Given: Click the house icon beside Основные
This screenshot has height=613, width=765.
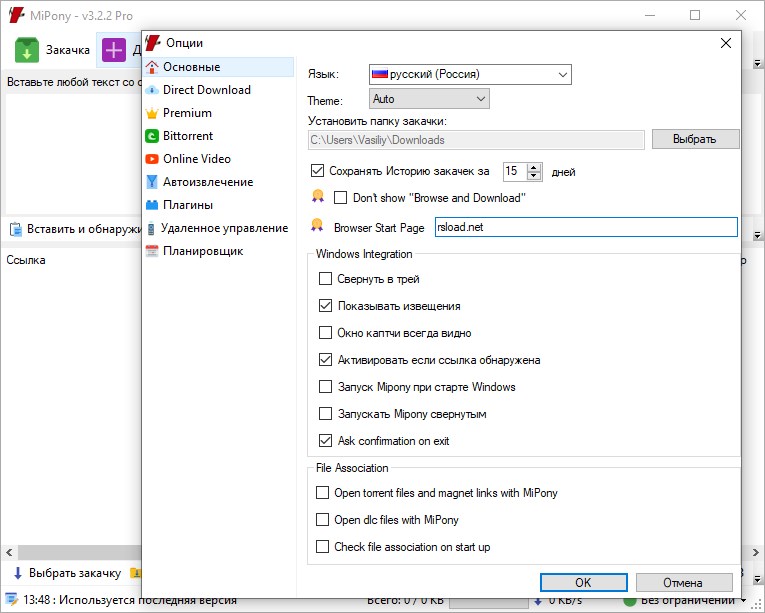Looking at the screenshot, I should 152,67.
